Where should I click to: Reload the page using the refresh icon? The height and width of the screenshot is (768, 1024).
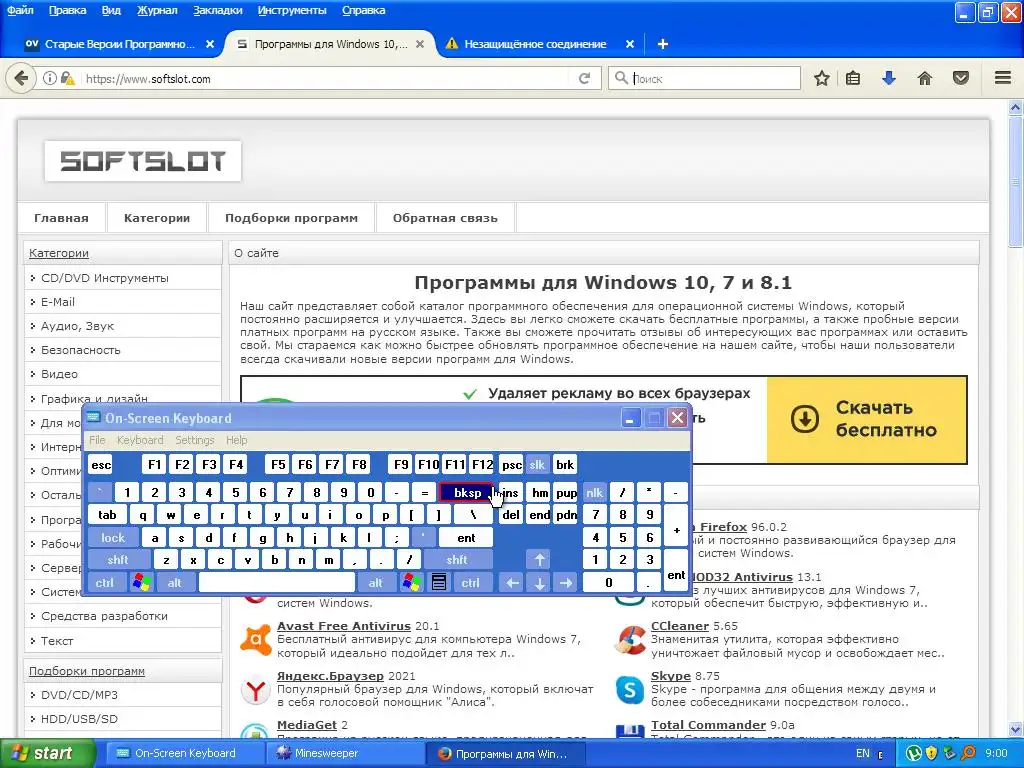(584, 78)
